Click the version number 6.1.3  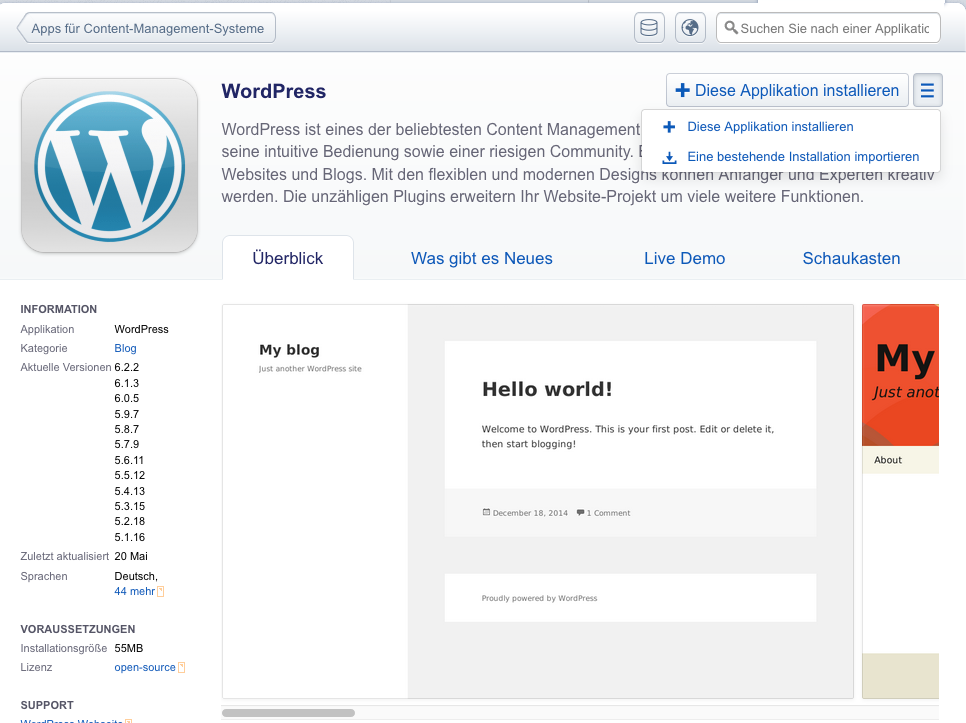[x=127, y=383]
